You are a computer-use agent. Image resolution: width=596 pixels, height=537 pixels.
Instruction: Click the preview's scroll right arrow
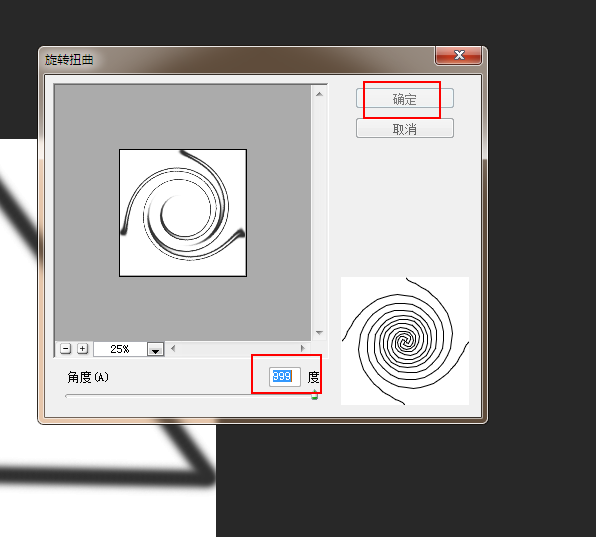[x=303, y=348]
